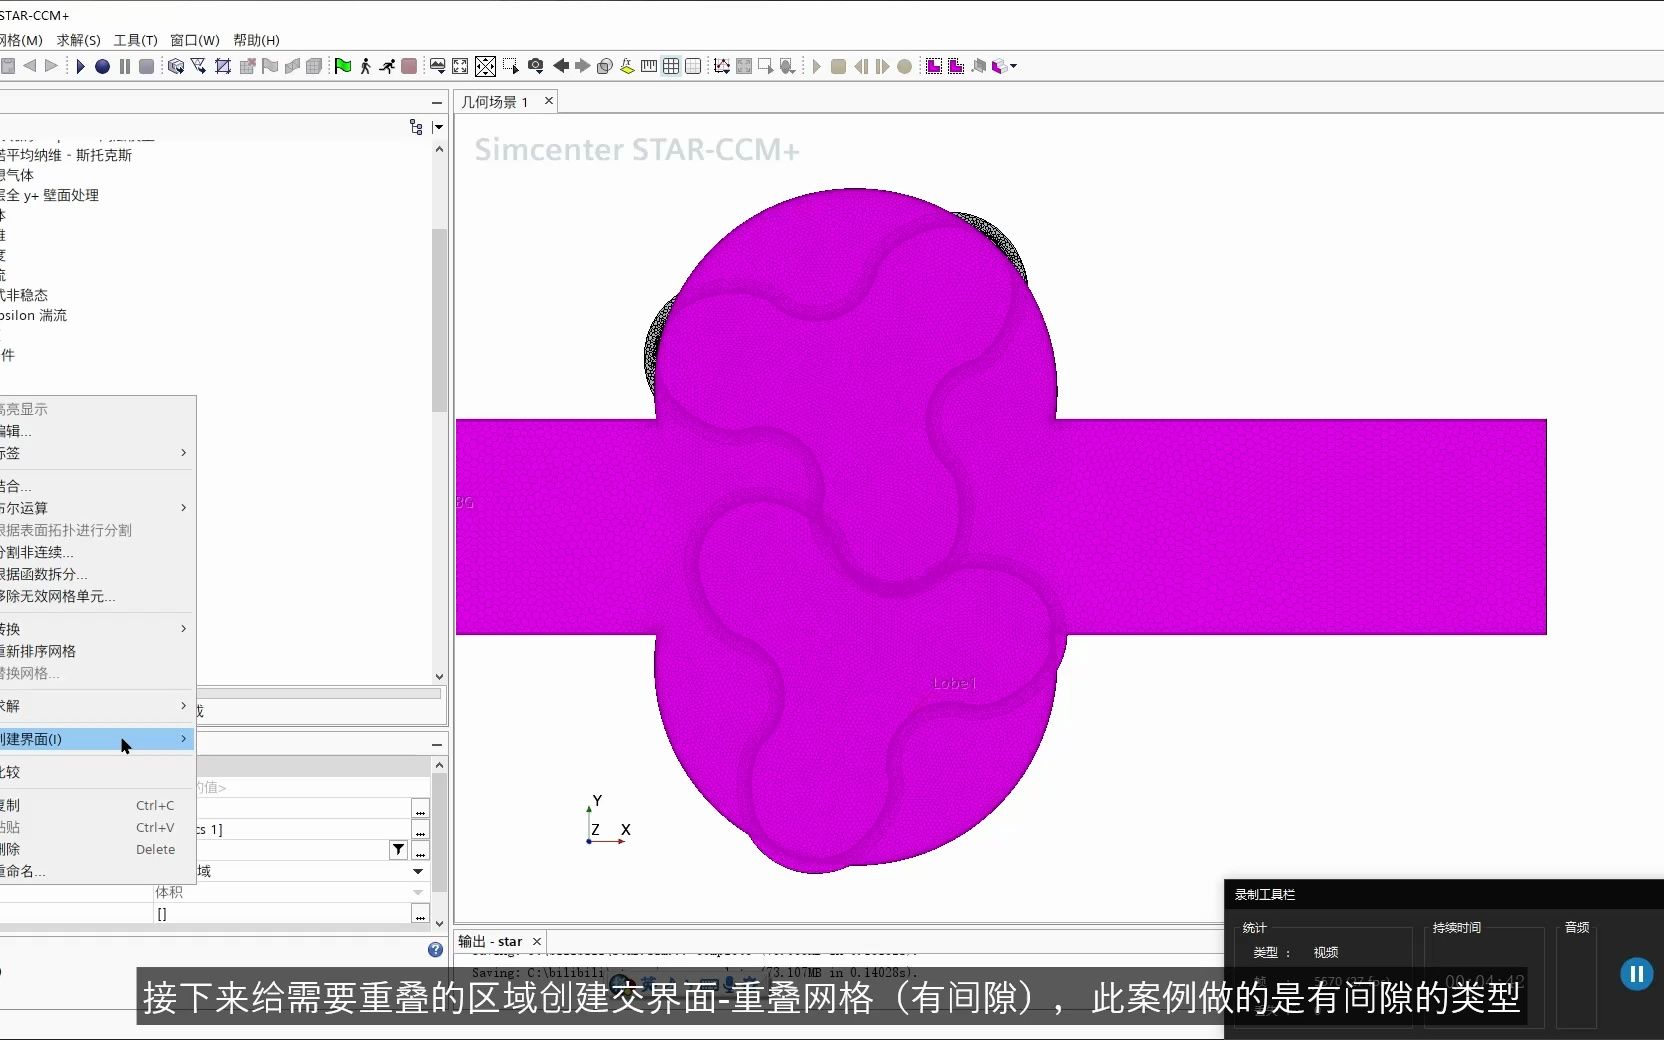Viewport: 1664px width, 1040px height.
Task: Click the simulation tree scroll-up arrow
Action: [x=439, y=149]
